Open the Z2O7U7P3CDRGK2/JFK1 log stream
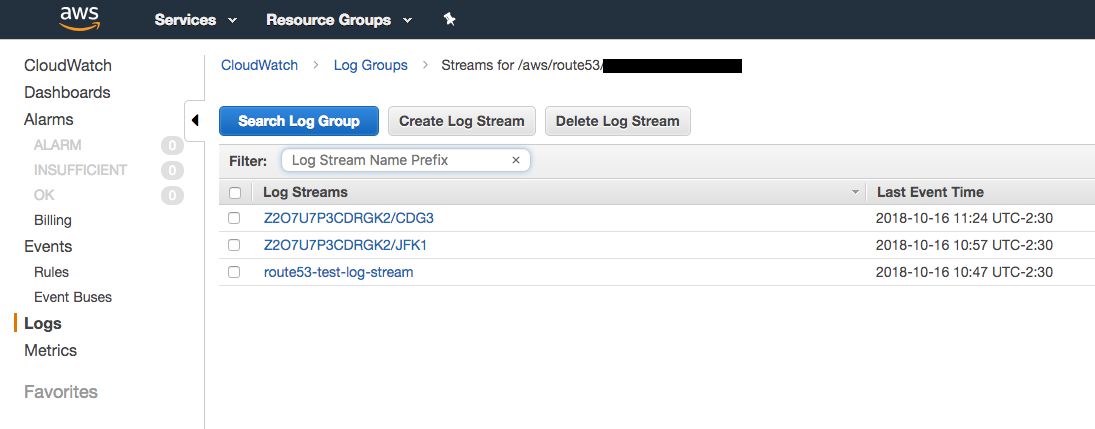This screenshot has width=1095, height=429. [345, 245]
